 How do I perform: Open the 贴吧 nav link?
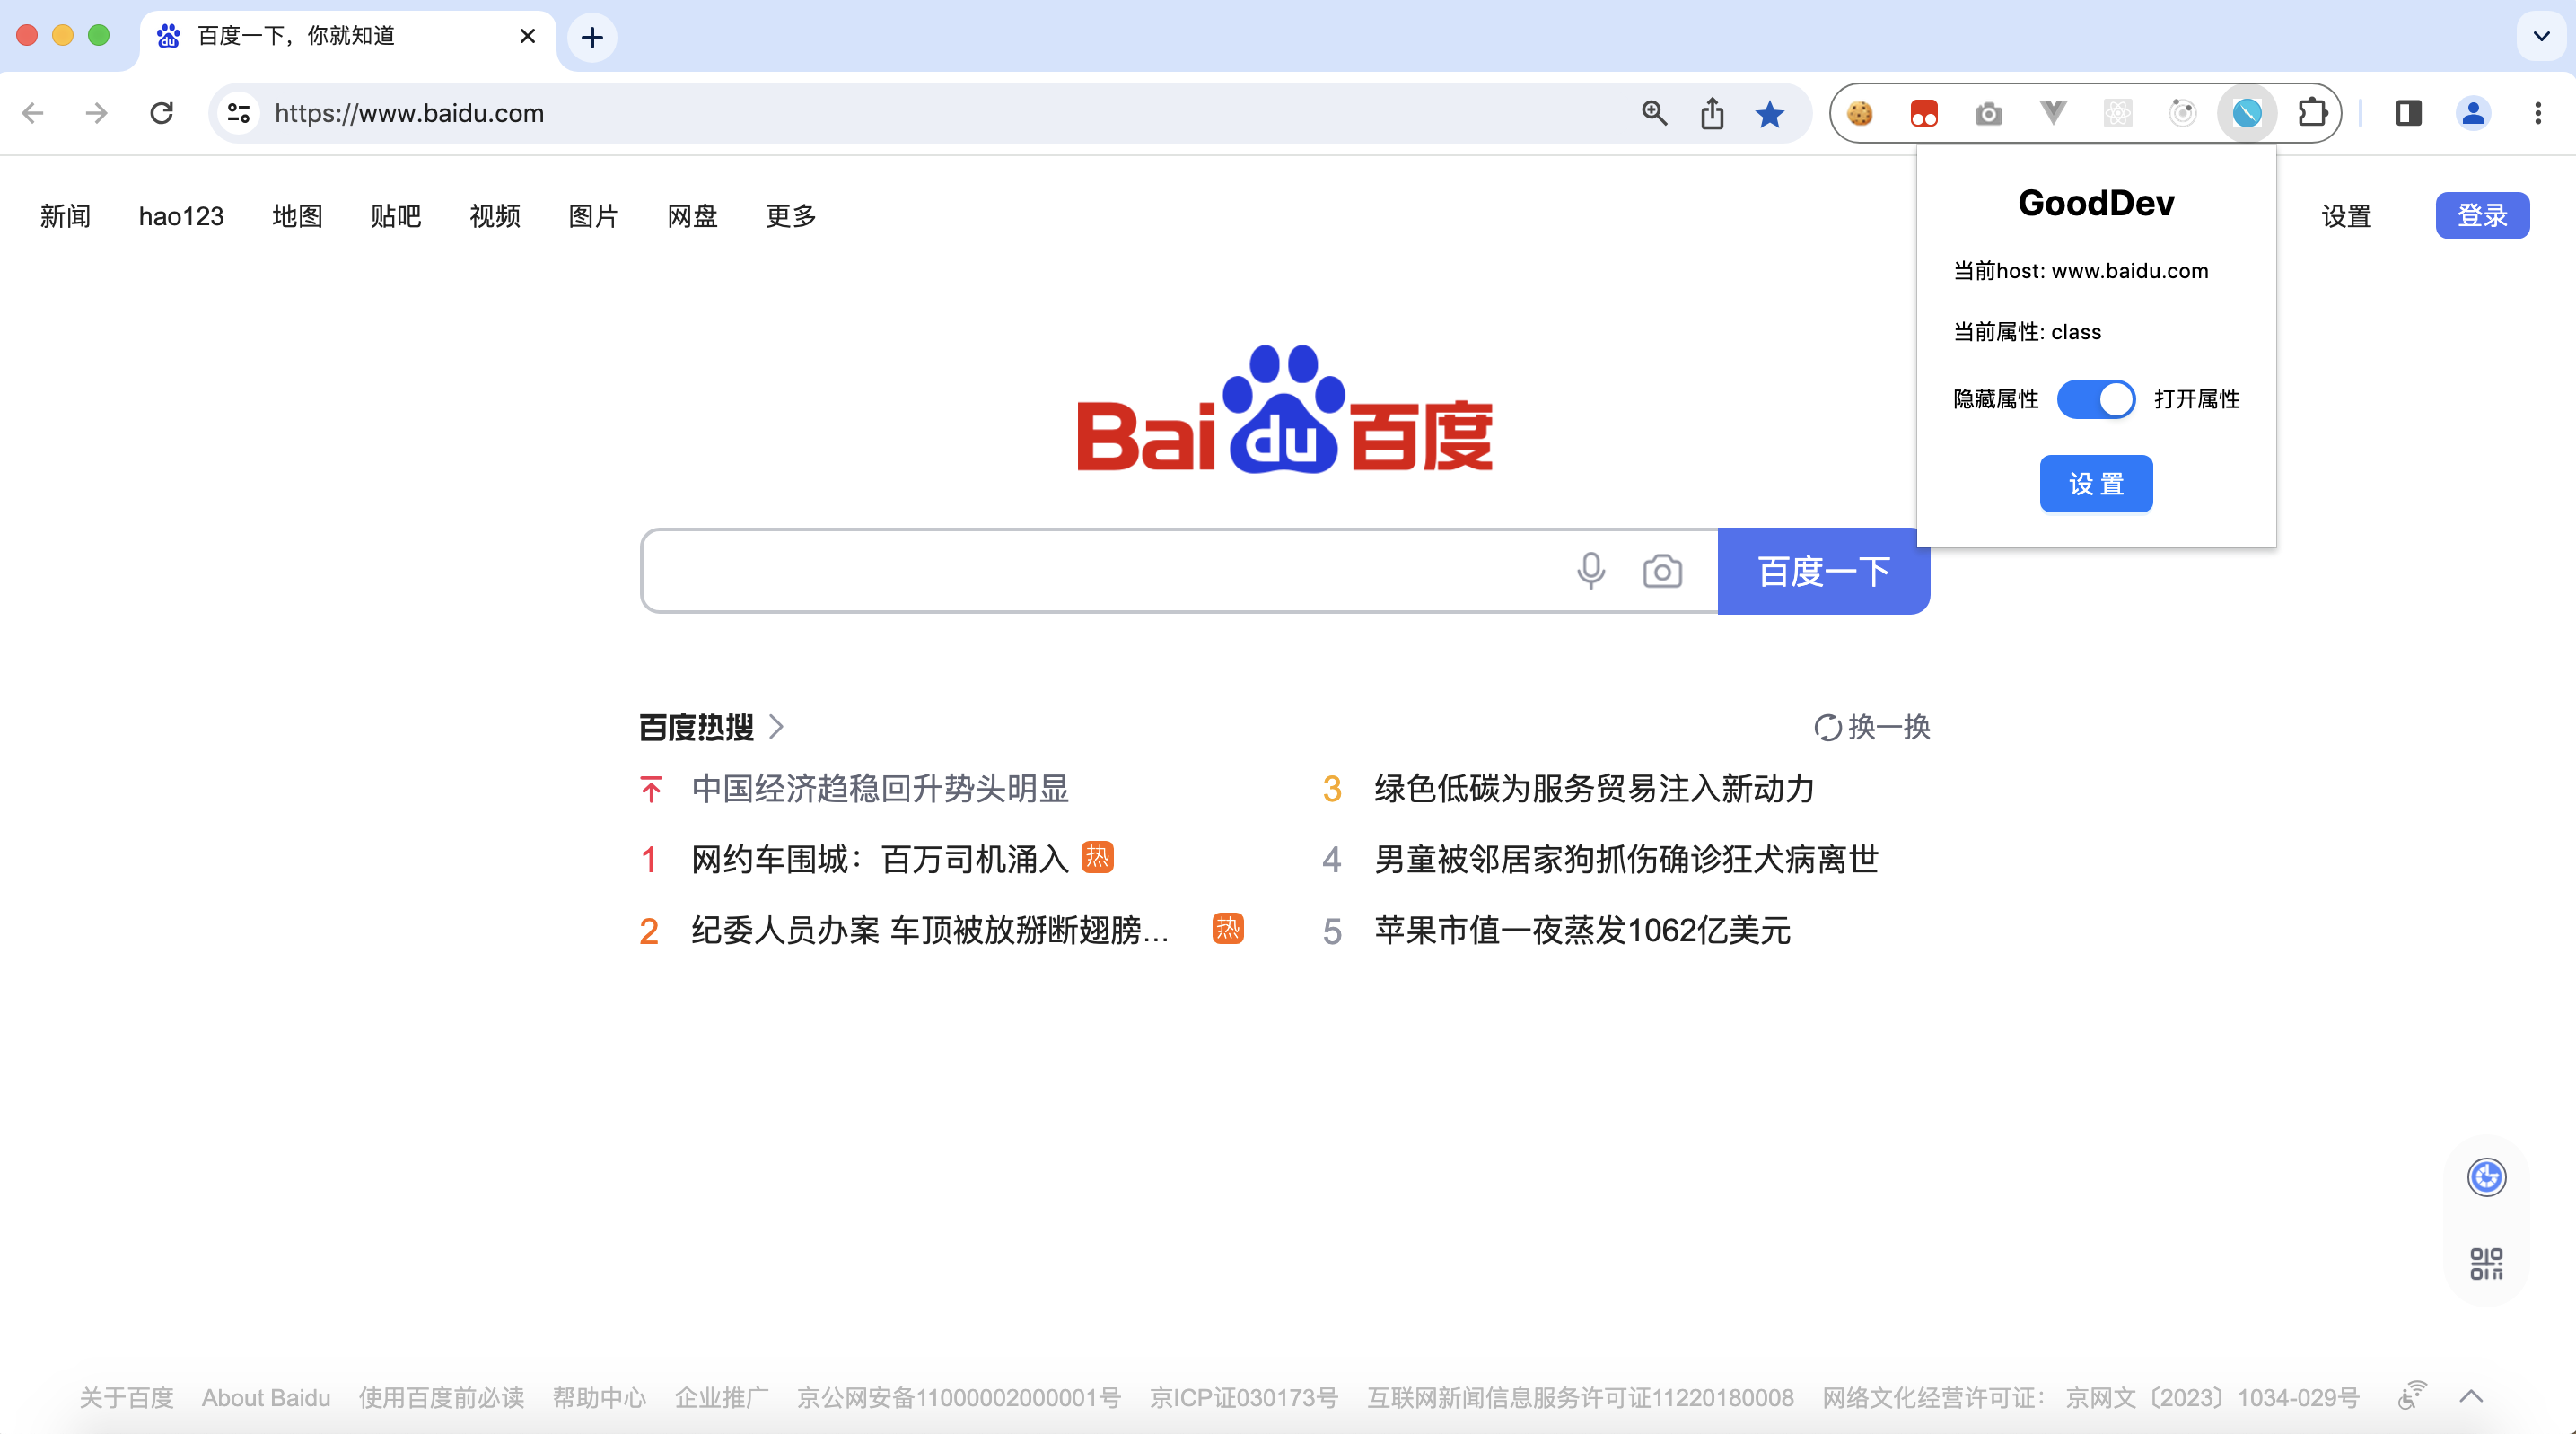coord(396,216)
